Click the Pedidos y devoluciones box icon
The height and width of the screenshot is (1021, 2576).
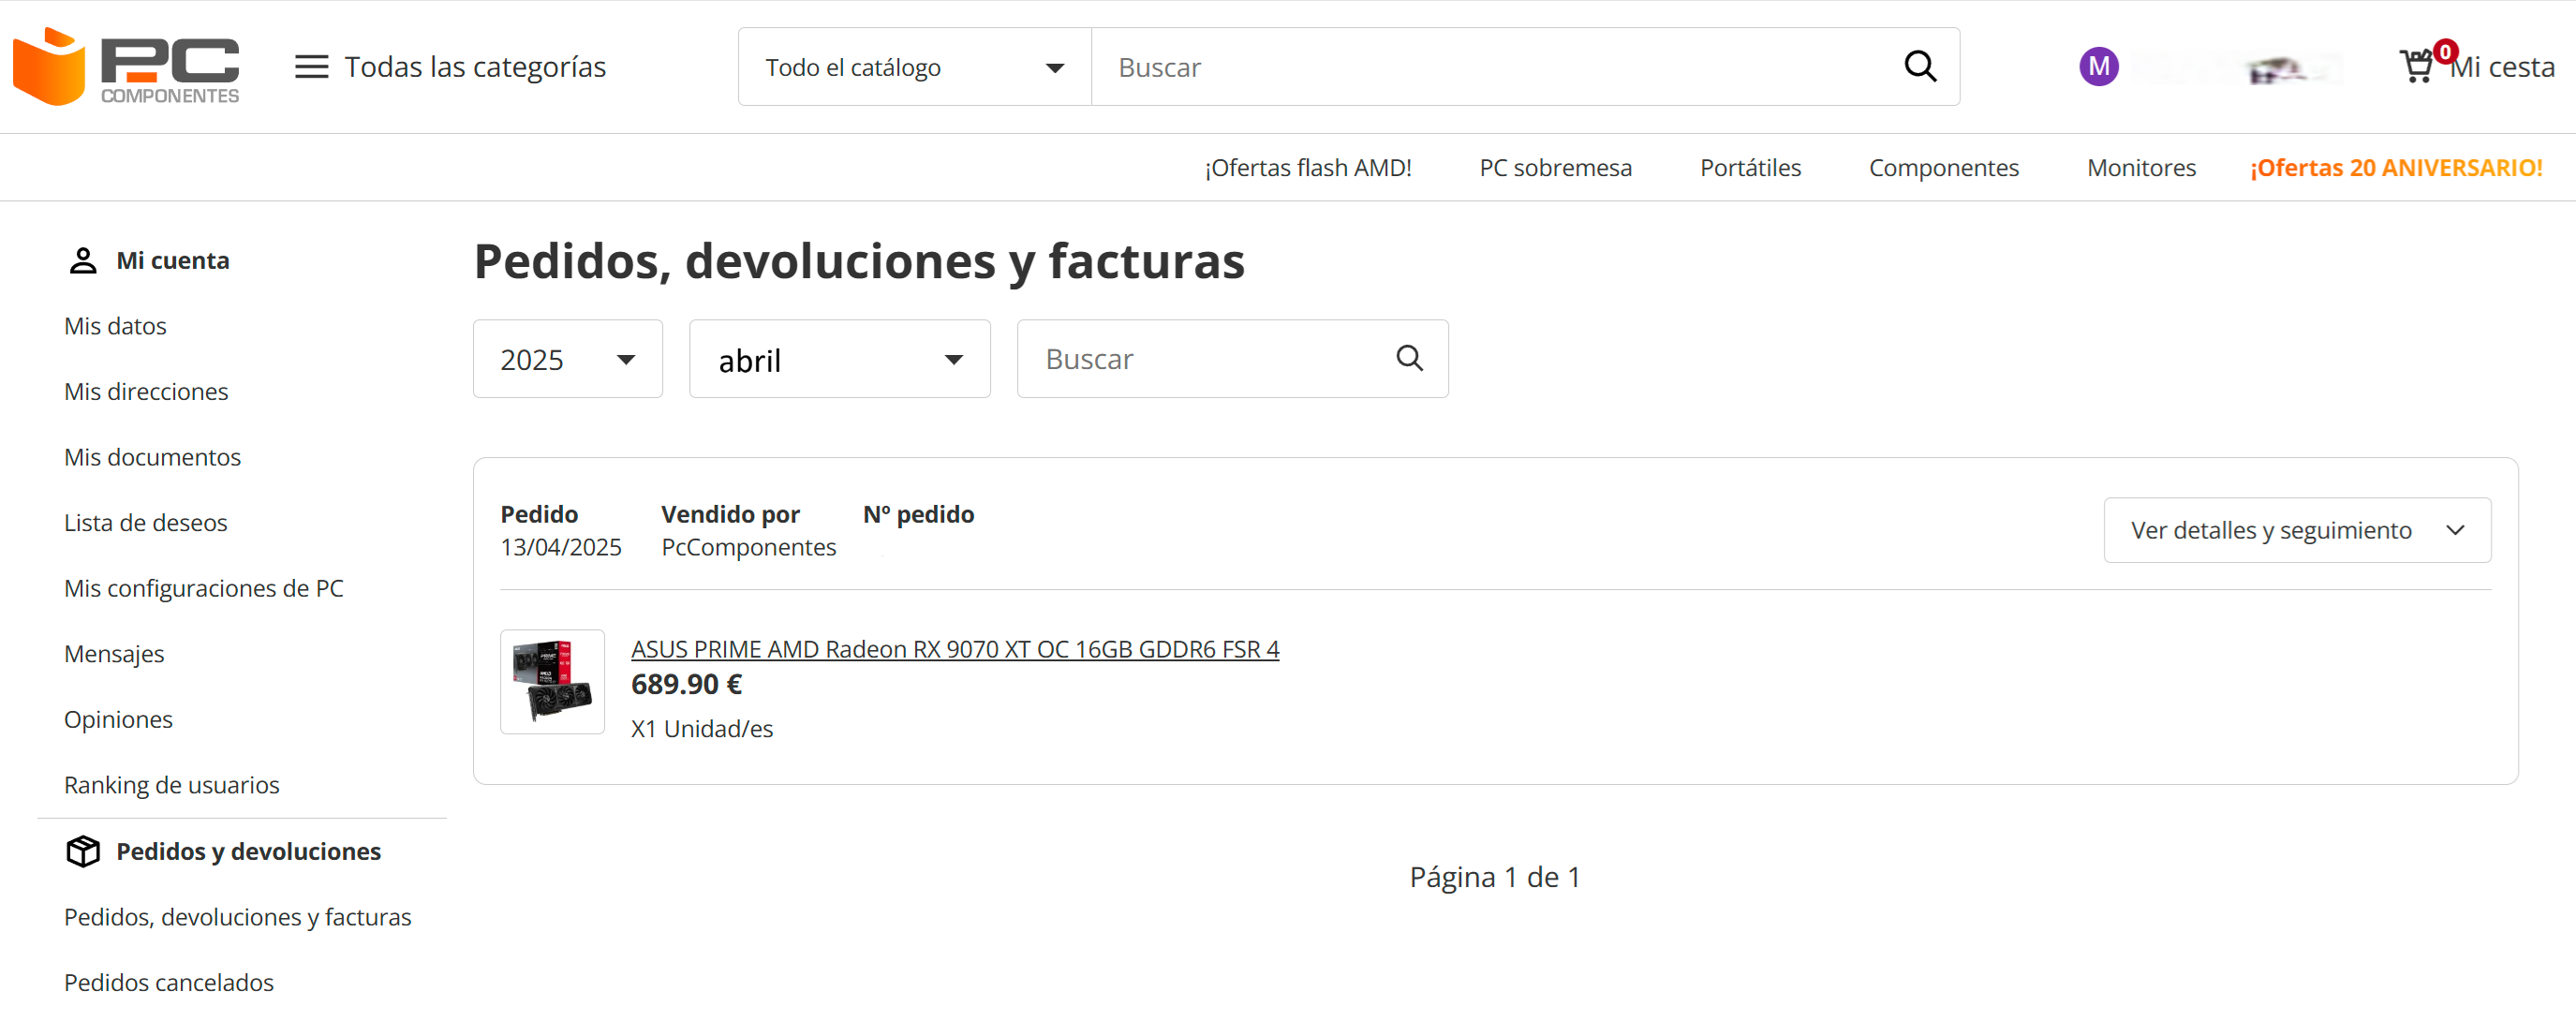click(83, 851)
